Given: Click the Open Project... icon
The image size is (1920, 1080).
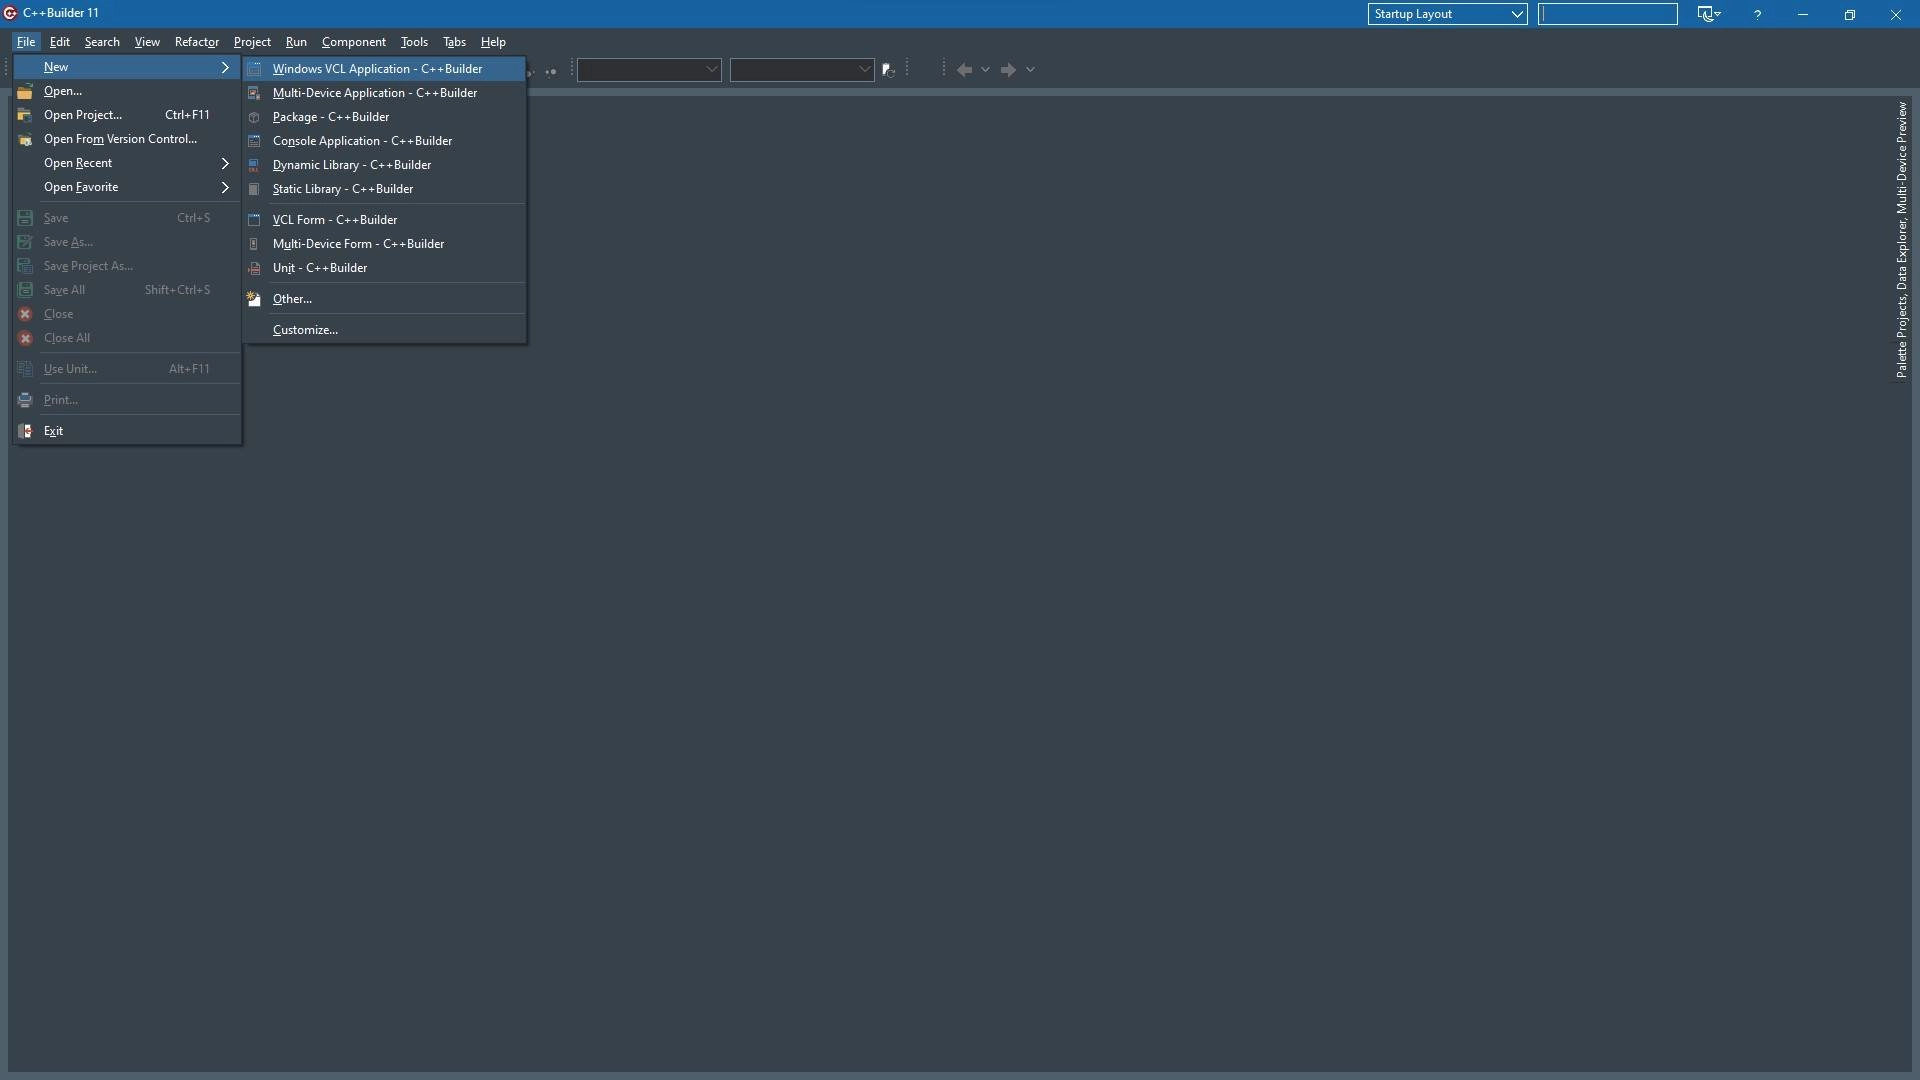Looking at the screenshot, I should point(25,115).
